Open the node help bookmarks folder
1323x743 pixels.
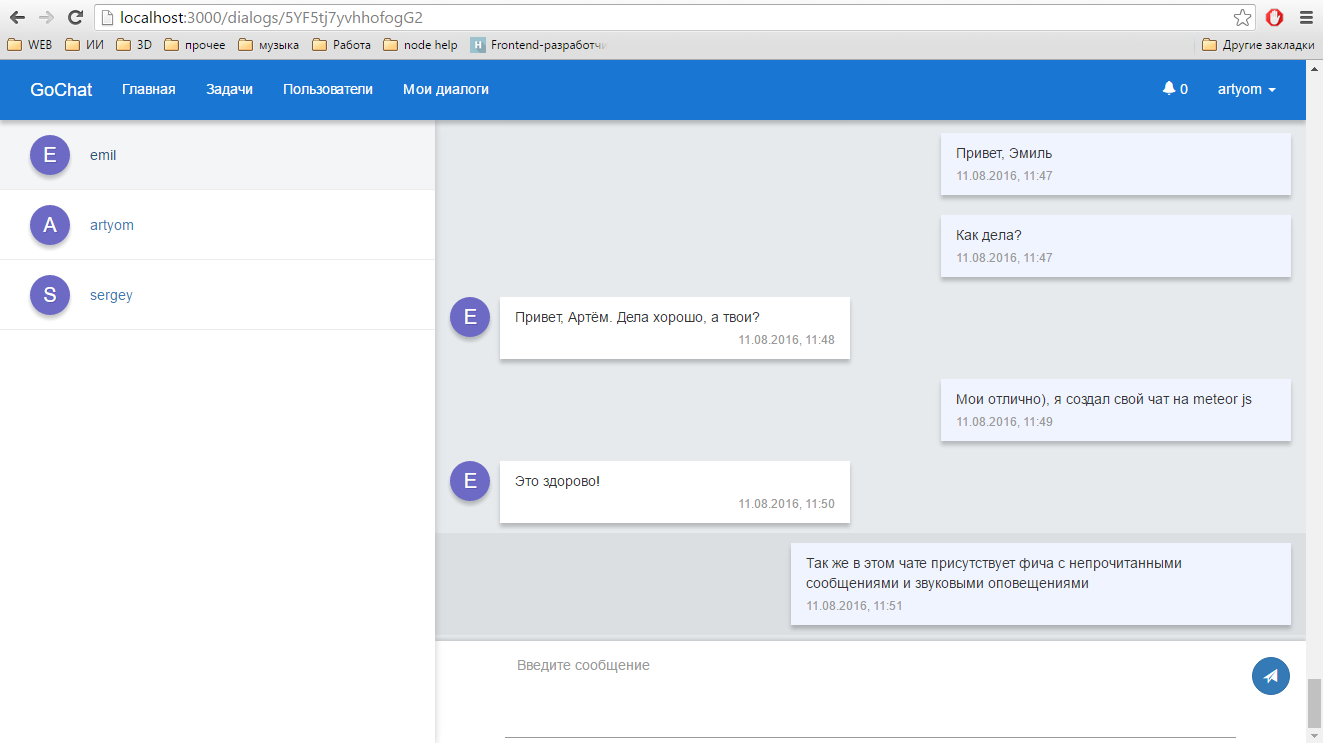click(420, 45)
